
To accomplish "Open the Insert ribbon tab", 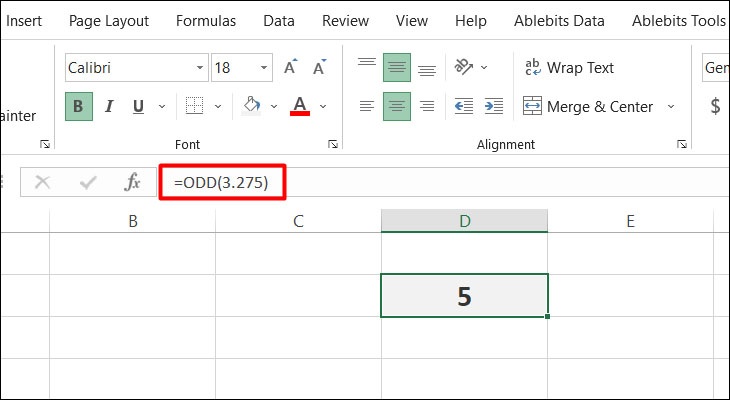I will pyautogui.click(x=24, y=20).
